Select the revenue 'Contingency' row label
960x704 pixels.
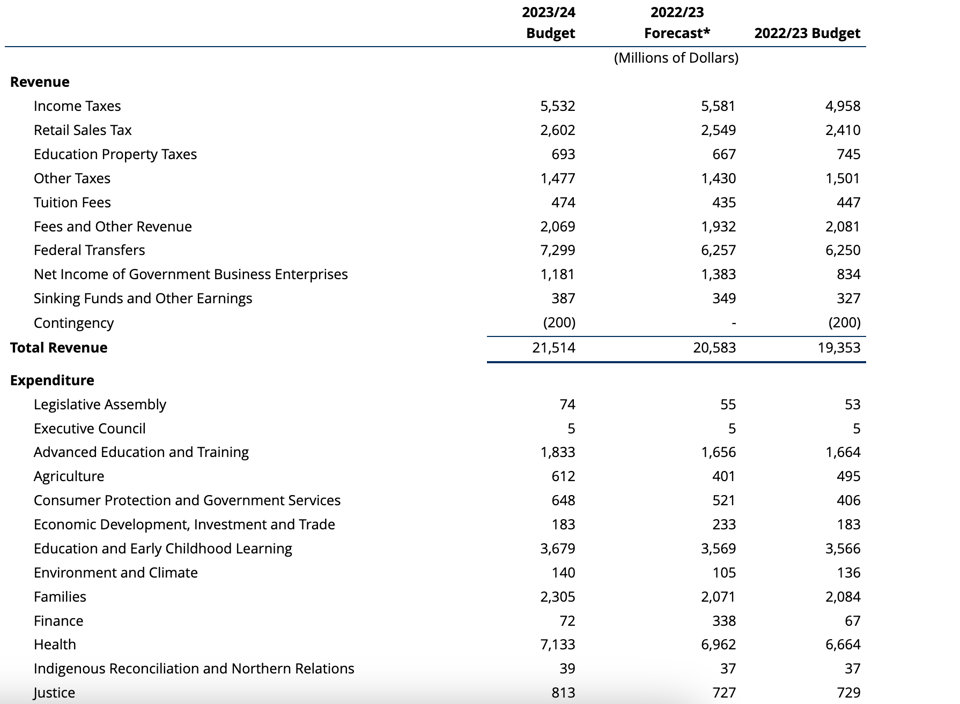point(73,323)
